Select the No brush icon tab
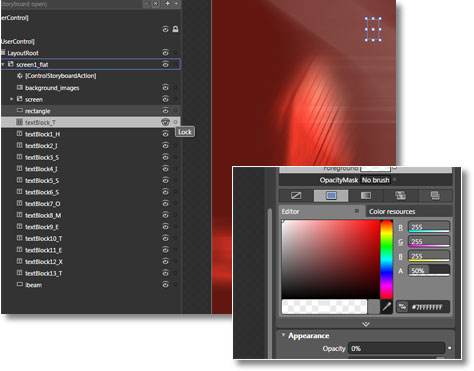This screenshot has height=371, width=474. tap(296, 196)
